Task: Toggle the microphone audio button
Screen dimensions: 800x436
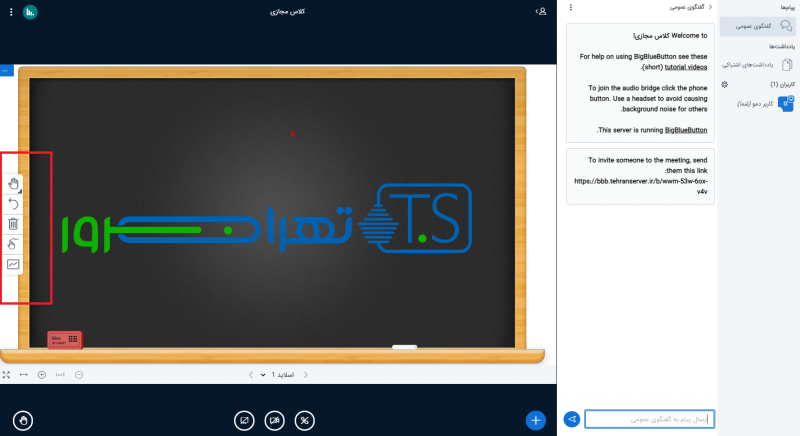Action: (306, 420)
